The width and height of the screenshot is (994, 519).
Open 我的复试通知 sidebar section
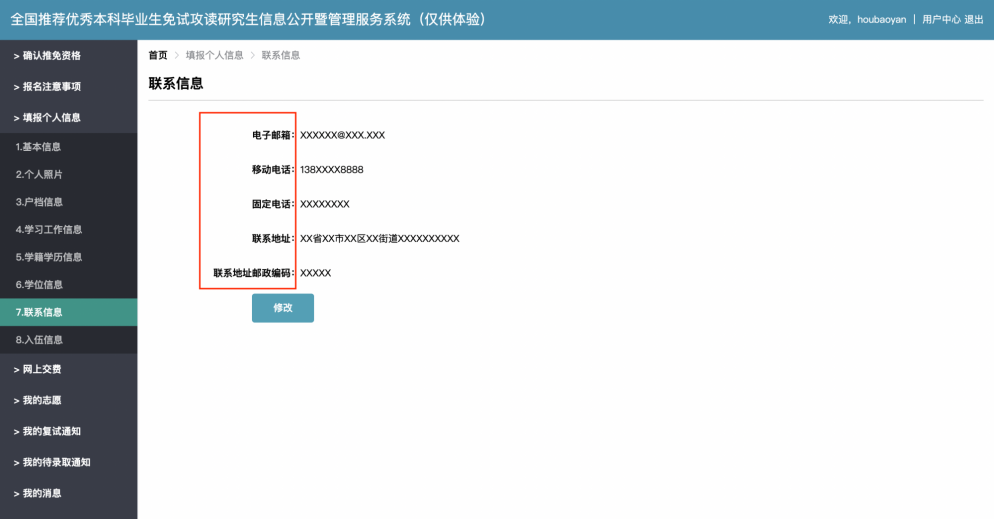[68, 432]
